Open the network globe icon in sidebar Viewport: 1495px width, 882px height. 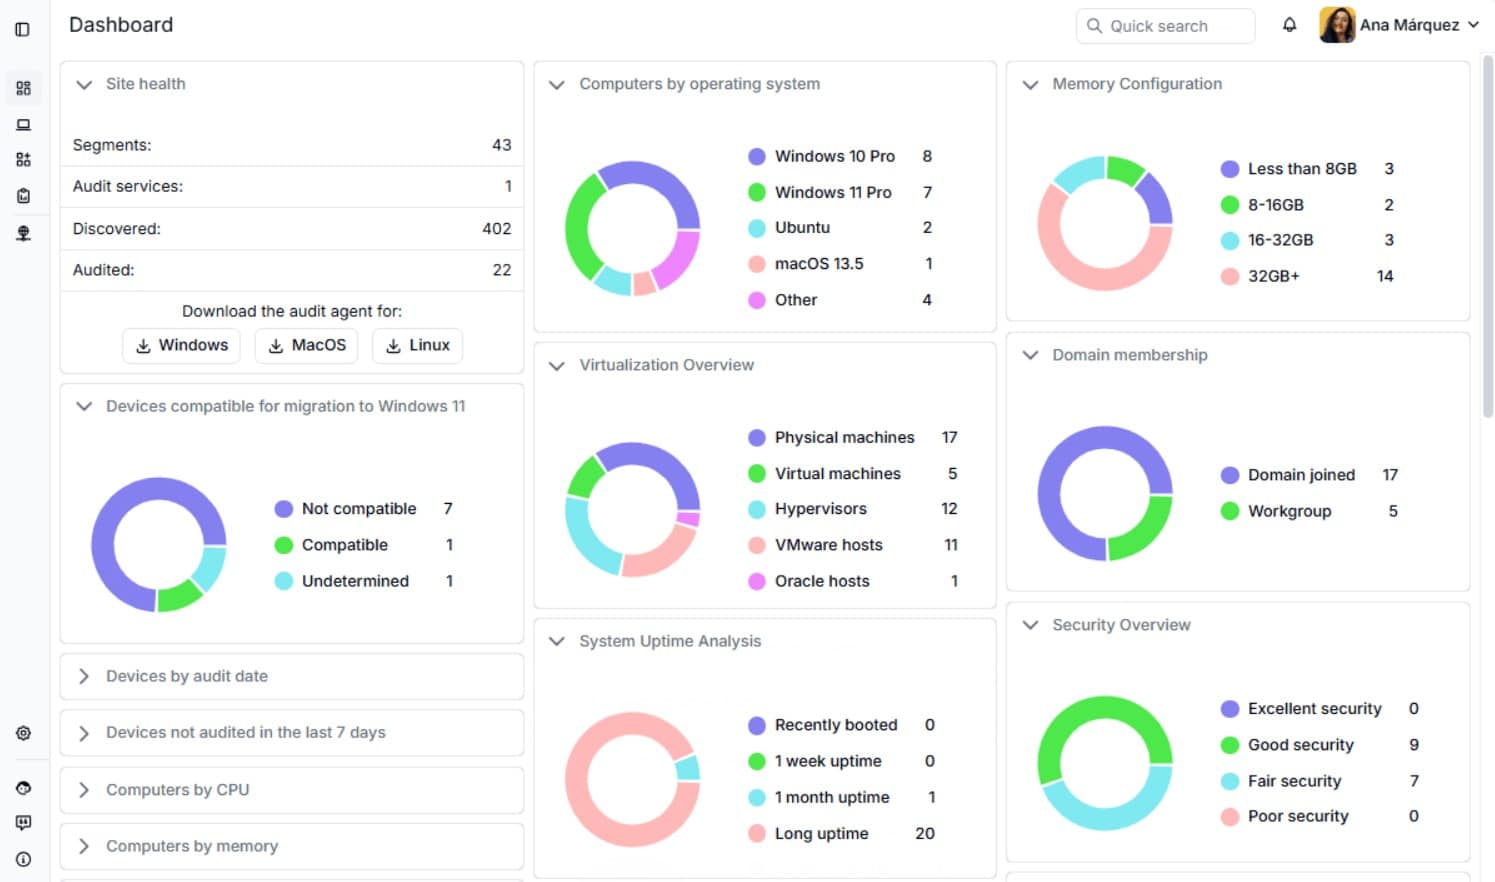pyautogui.click(x=23, y=233)
